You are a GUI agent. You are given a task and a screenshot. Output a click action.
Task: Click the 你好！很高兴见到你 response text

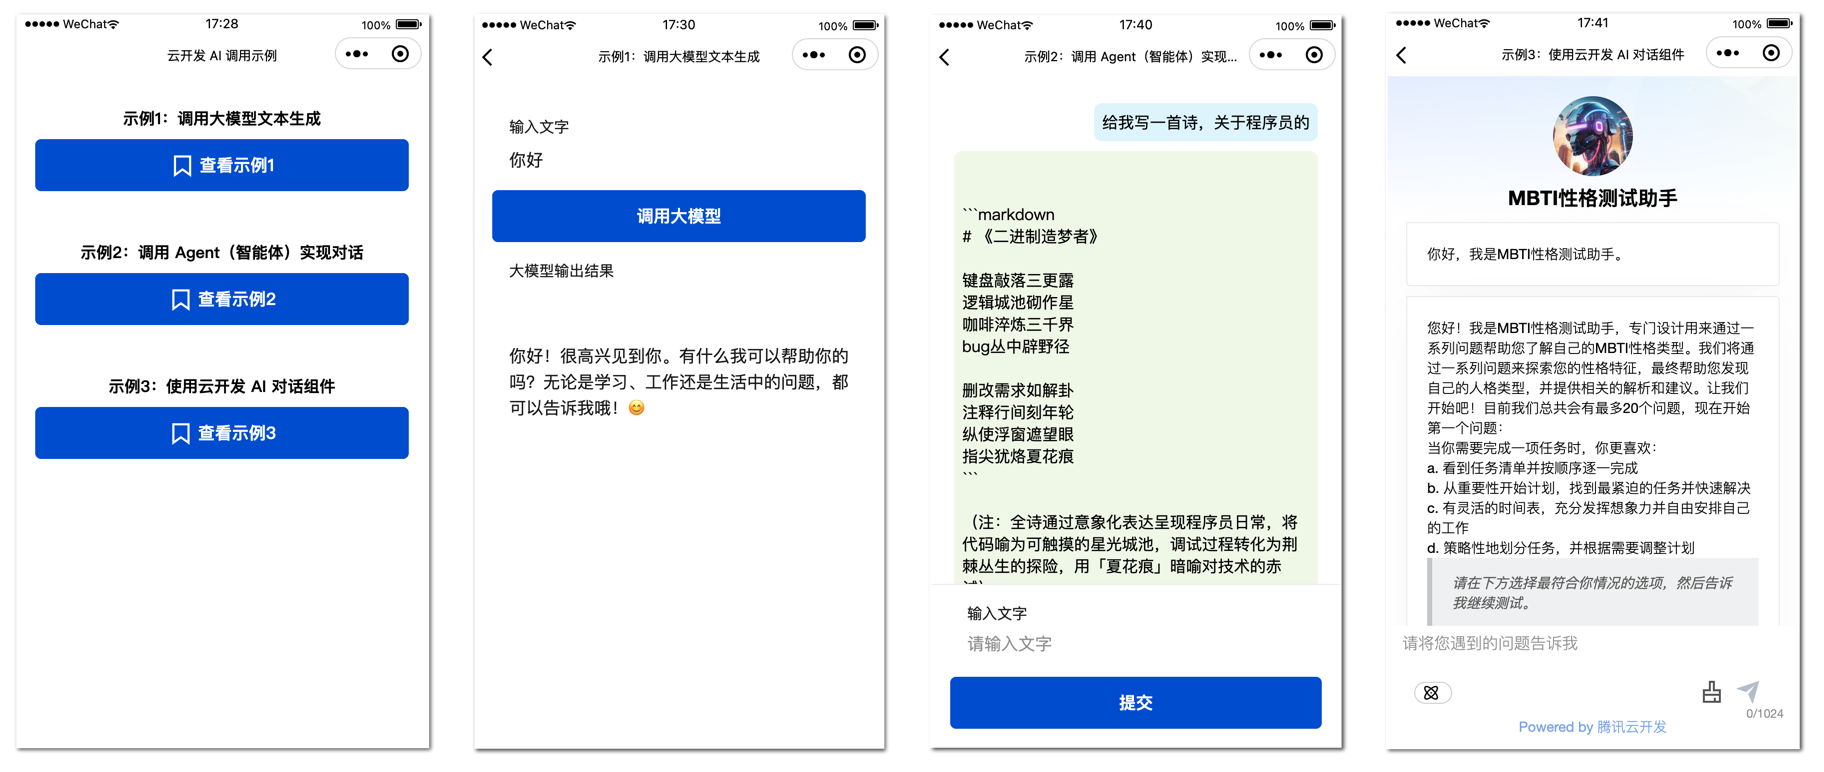click(x=679, y=382)
